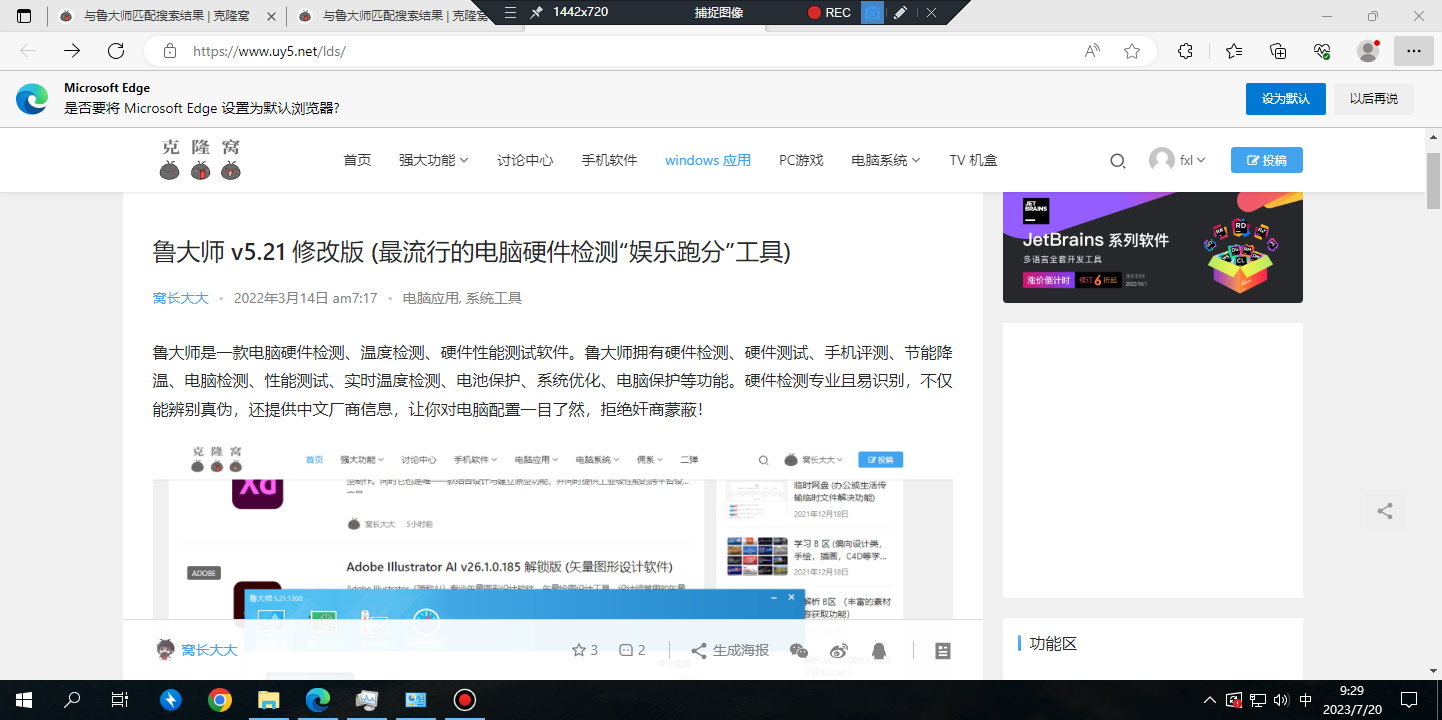Click the star favorite count icon

click(578, 650)
